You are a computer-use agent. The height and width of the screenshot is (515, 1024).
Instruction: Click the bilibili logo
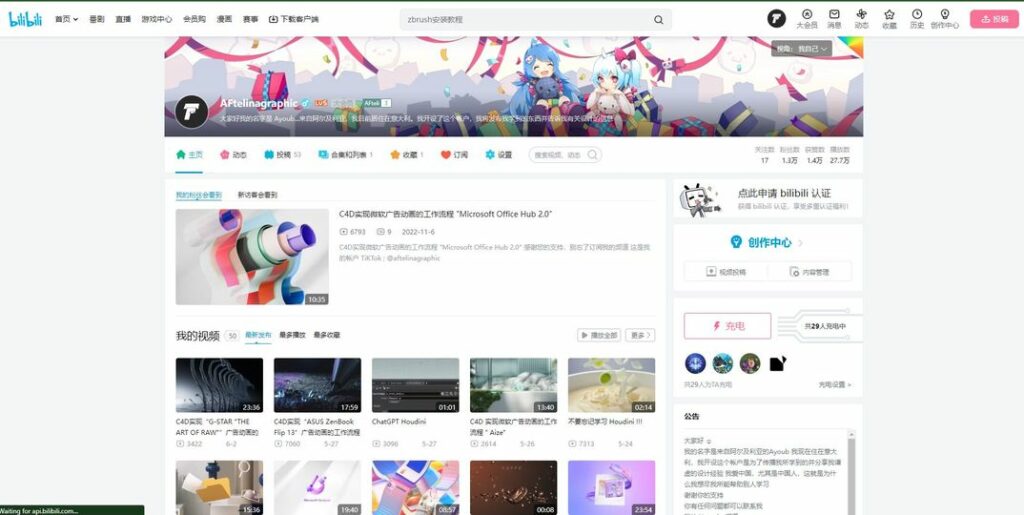25,19
